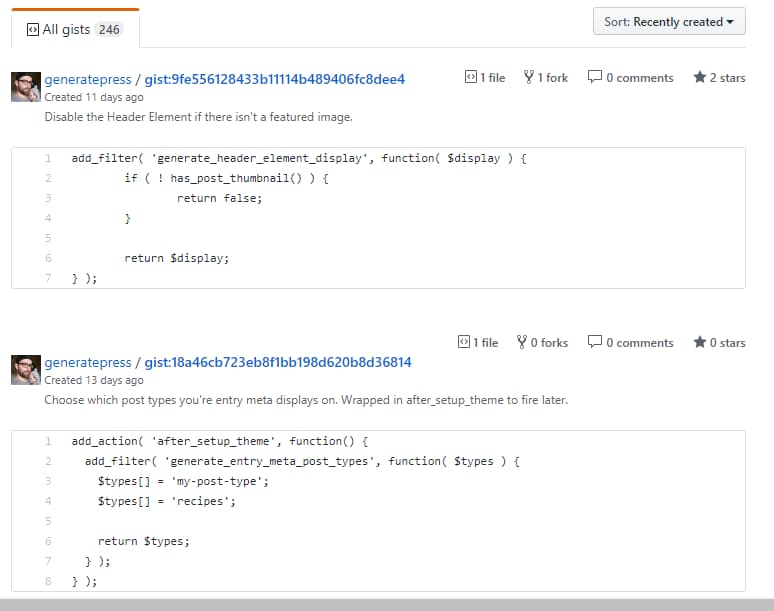Open generatepress link on second gist
Viewport: 774px width, 611px height.
(x=88, y=362)
